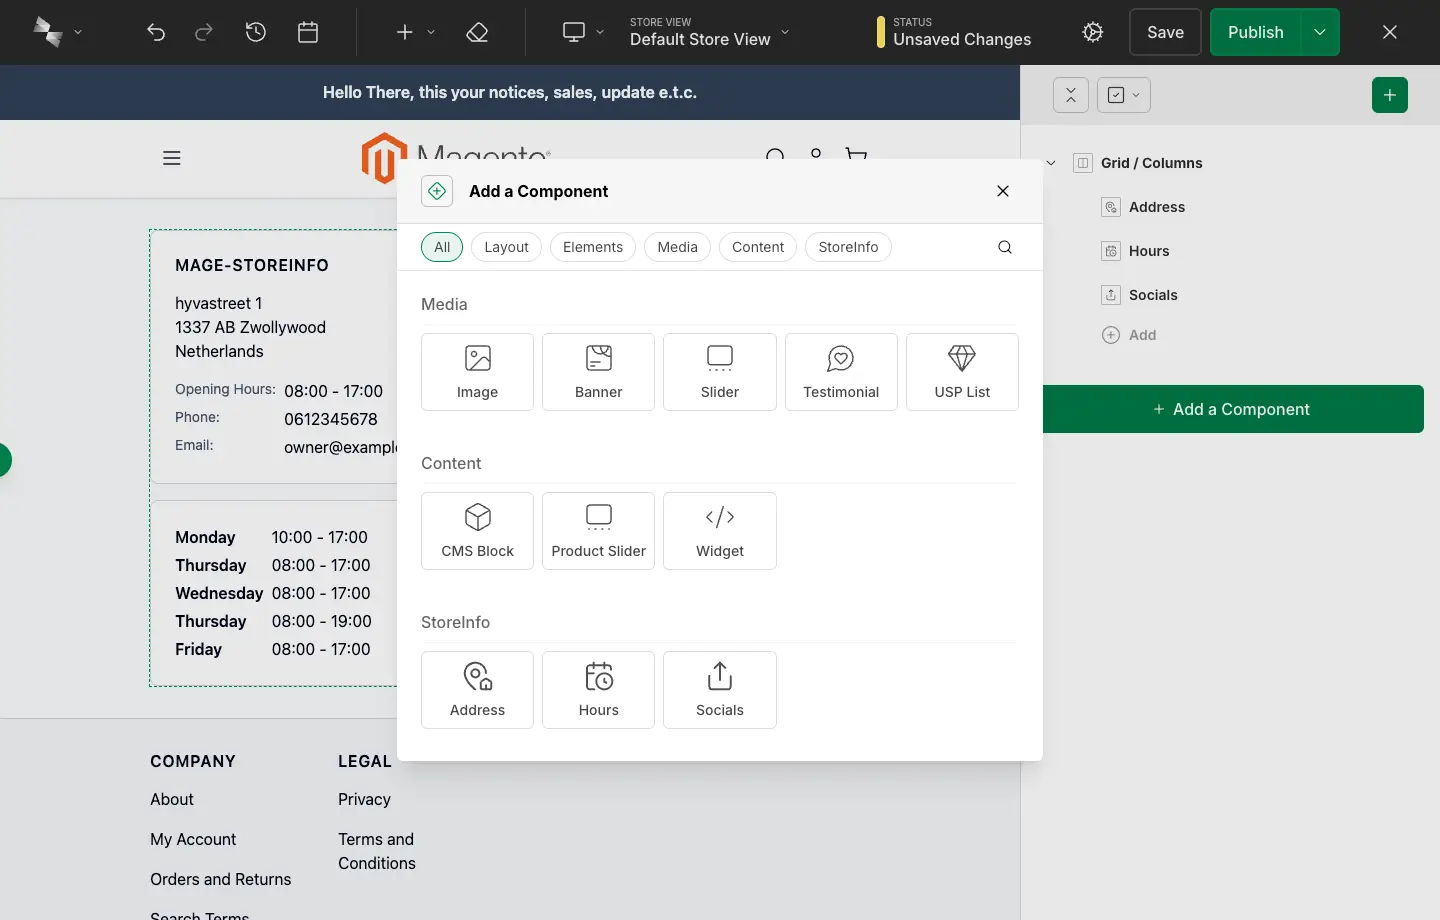Image resolution: width=1440 pixels, height=920 pixels.
Task: Select the Testimonial component
Action: [841, 371]
